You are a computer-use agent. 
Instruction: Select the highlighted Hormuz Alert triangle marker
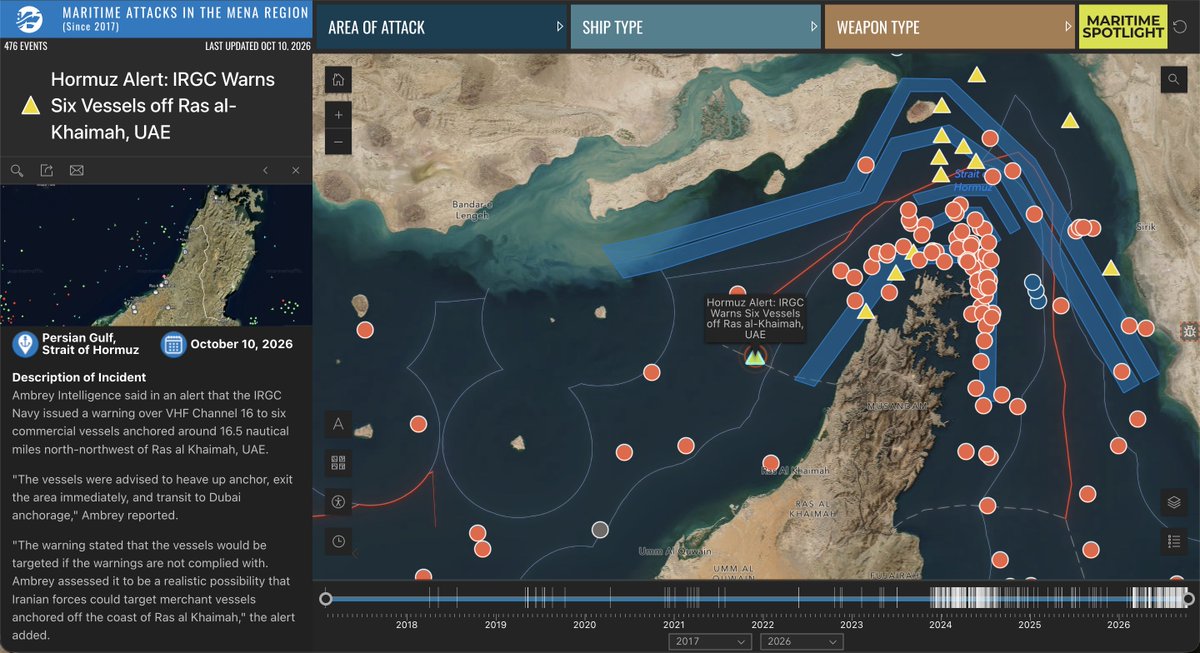[x=755, y=357]
